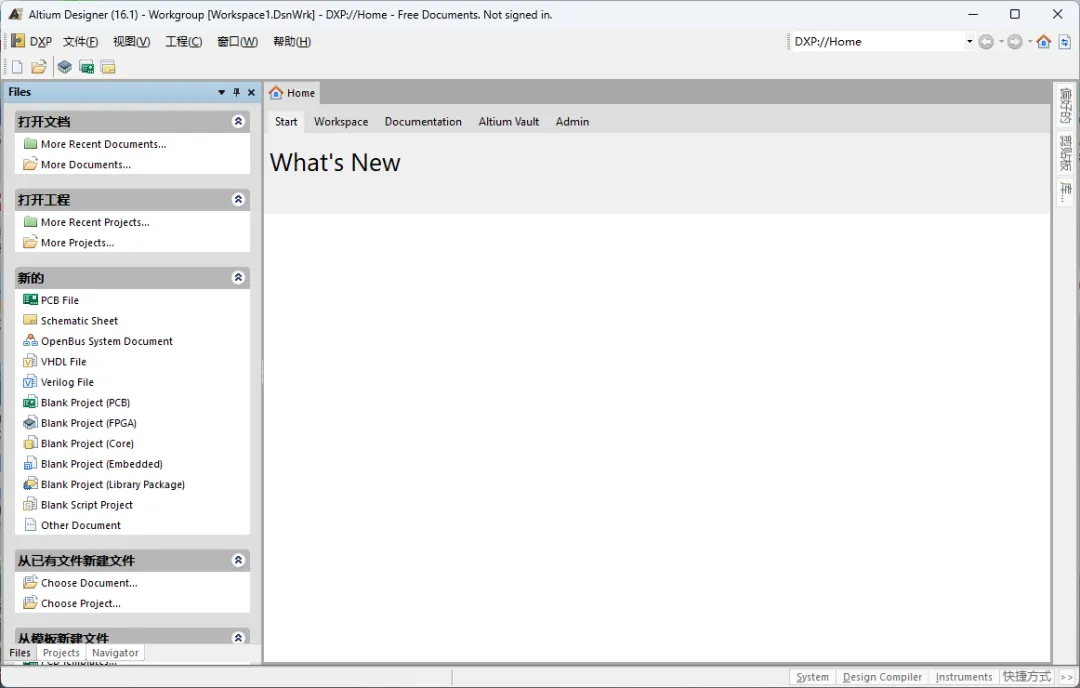This screenshot has height=688, width=1080.
Task: Switch to the Documentation page tab
Action: point(423,121)
